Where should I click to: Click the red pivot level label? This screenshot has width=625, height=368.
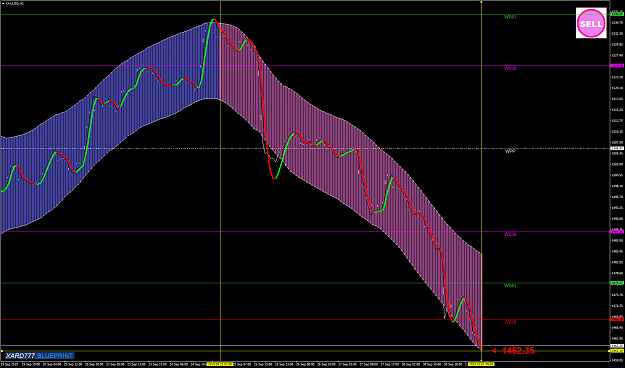510,322
